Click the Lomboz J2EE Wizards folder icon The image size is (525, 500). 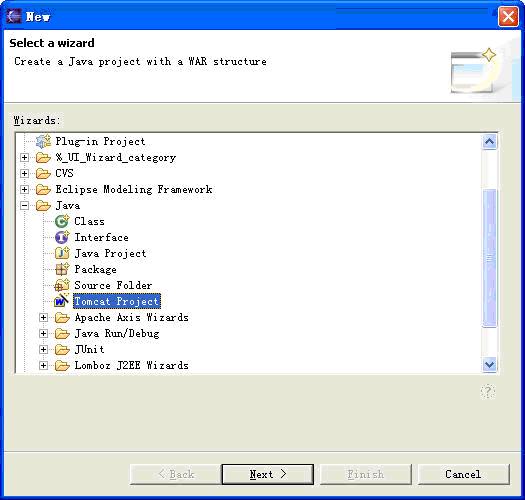(62, 365)
